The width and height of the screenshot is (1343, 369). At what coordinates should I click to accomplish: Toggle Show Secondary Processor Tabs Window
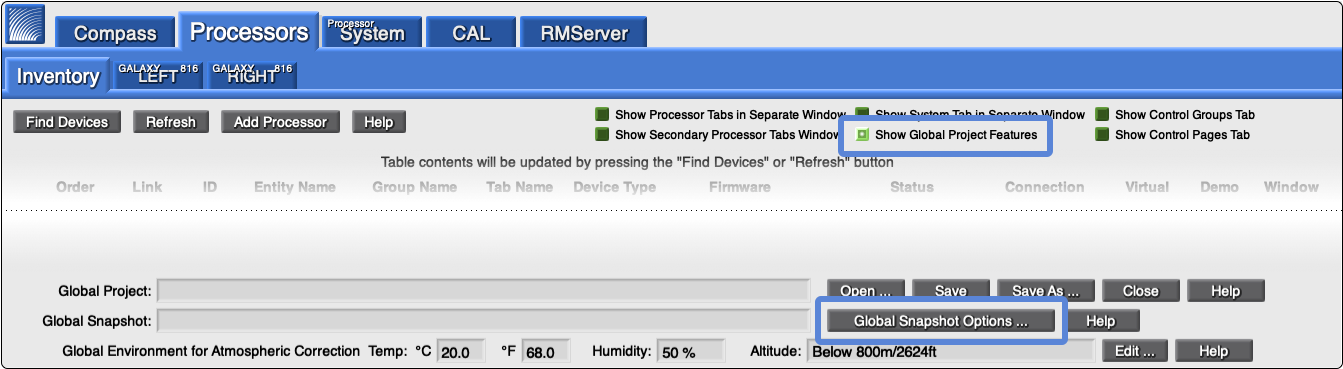click(x=602, y=134)
